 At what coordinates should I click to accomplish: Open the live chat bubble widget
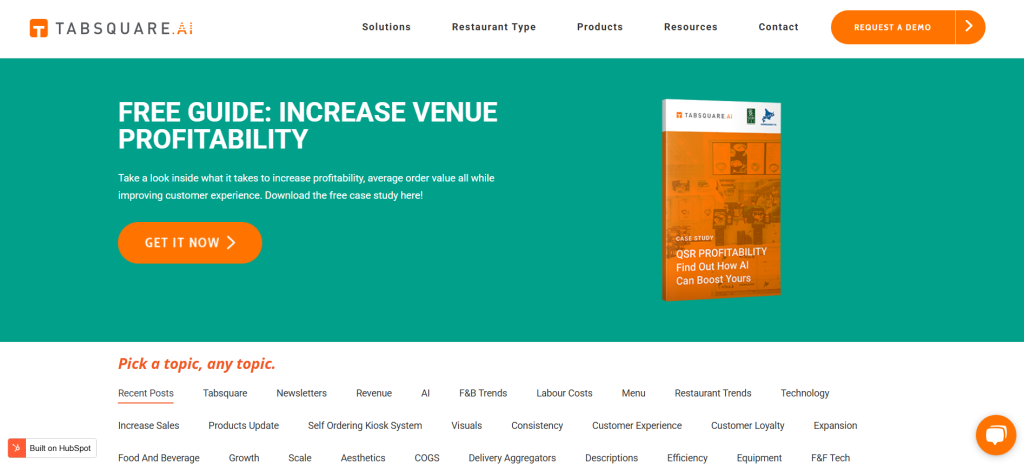click(996, 435)
